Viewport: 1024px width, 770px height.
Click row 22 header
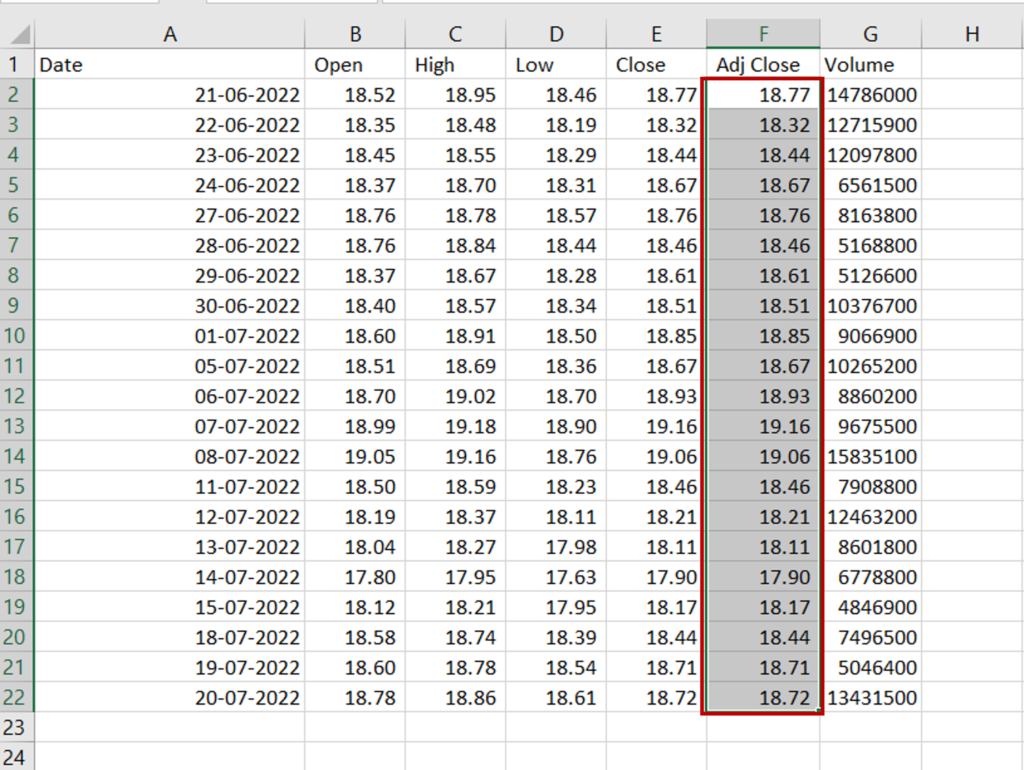pyautogui.click(x=17, y=698)
